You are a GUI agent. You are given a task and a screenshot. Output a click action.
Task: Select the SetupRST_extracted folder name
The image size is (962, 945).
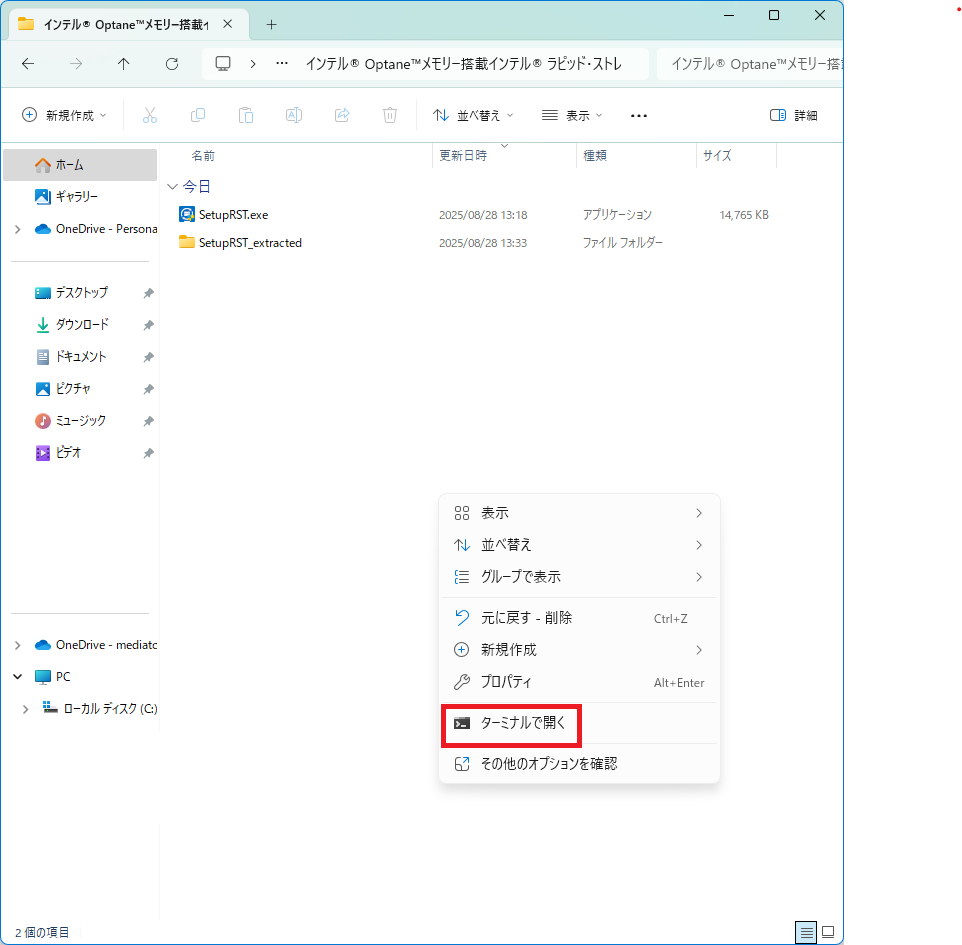tap(250, 243)
